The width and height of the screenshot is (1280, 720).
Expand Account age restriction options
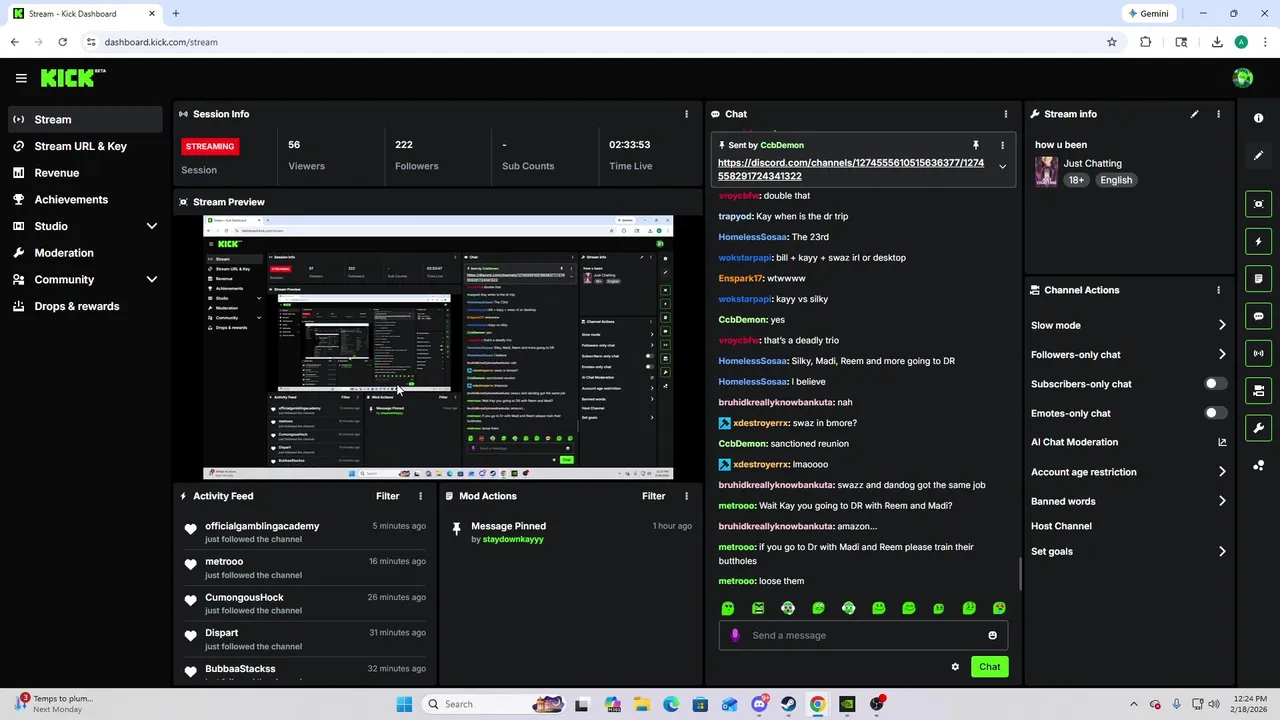click(1222, 472)
